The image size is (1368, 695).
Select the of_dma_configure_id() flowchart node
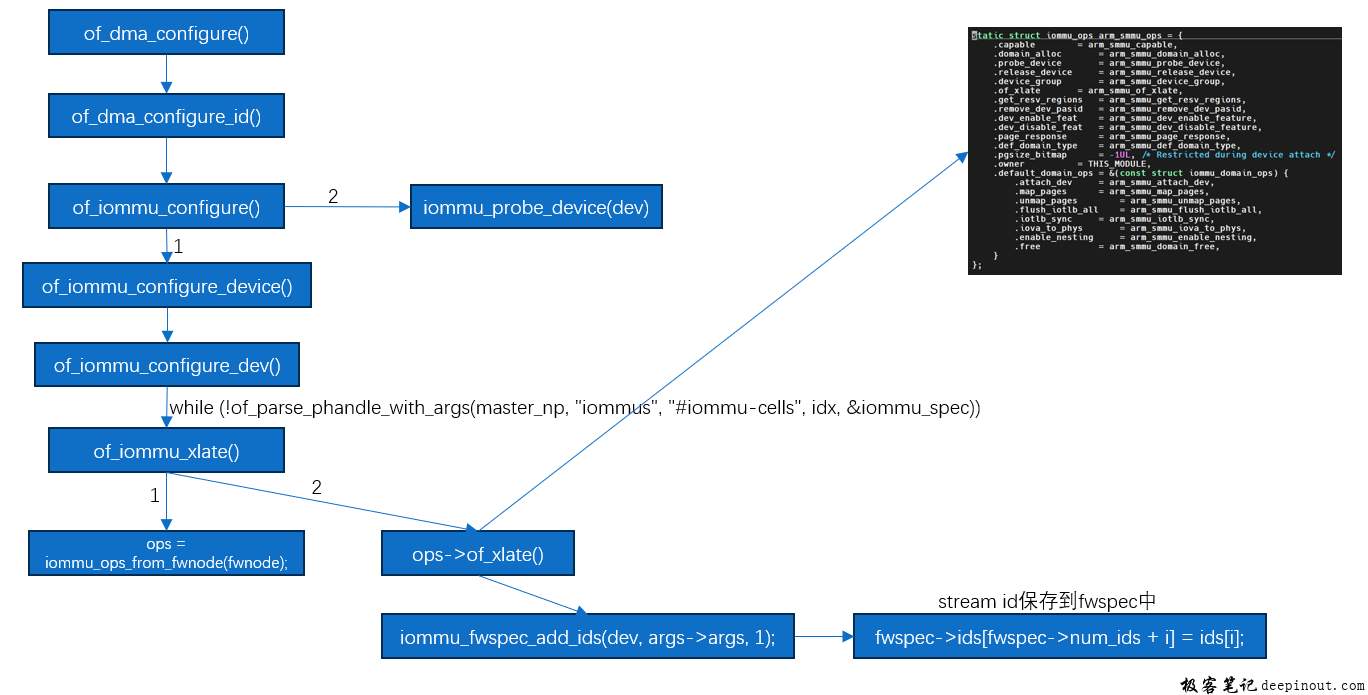(166, 116)
